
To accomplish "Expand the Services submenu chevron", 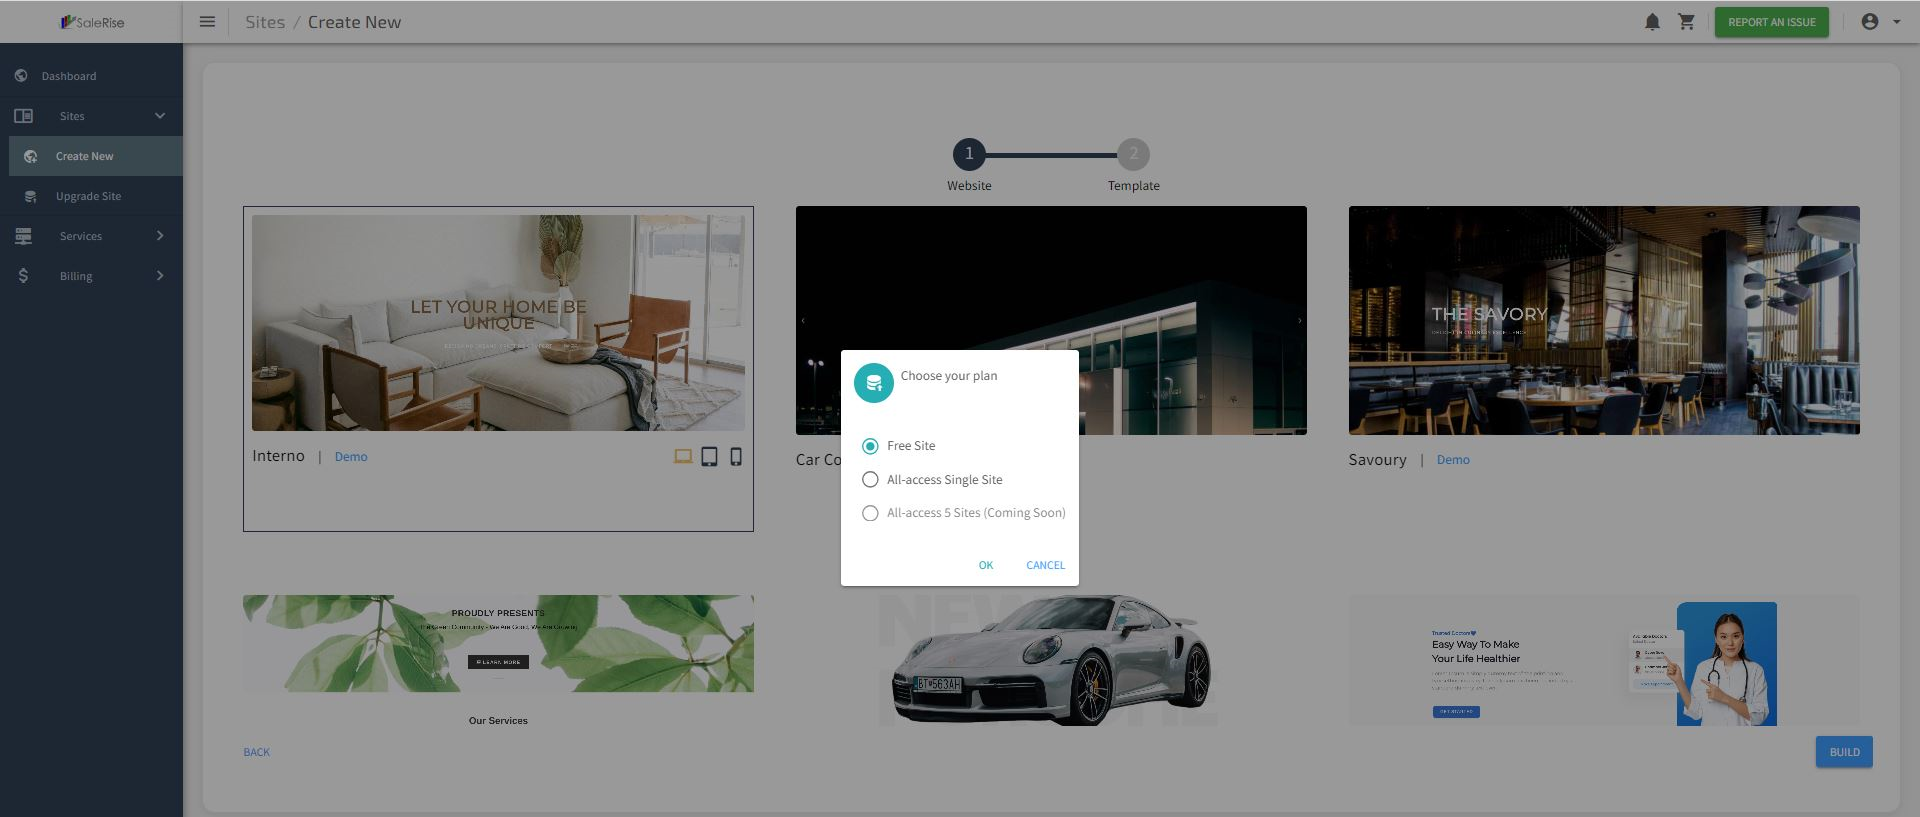I will coord(160,236).
